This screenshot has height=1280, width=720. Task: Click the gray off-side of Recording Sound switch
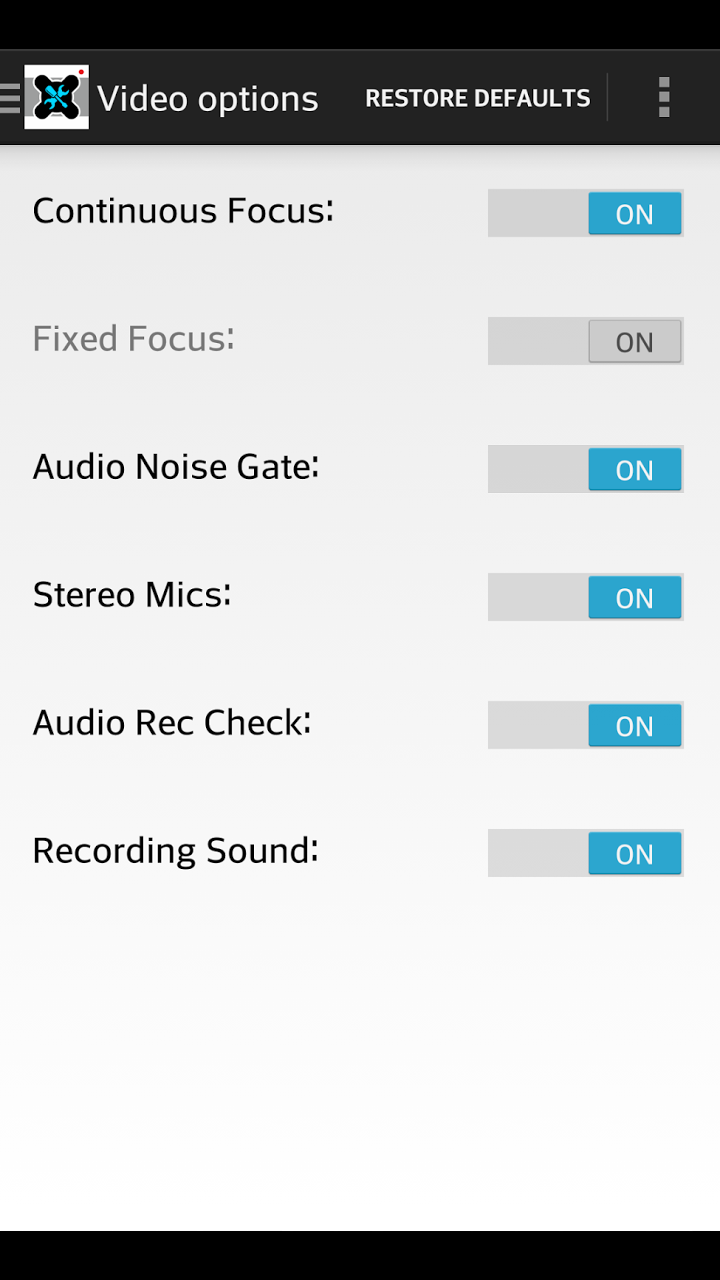click(x=538, y=853)
